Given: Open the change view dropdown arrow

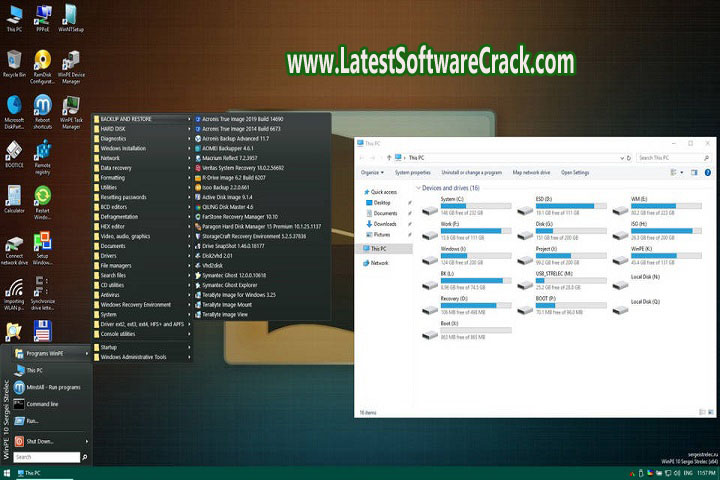Looking at the screenshot, I should (x=682, y=172).
